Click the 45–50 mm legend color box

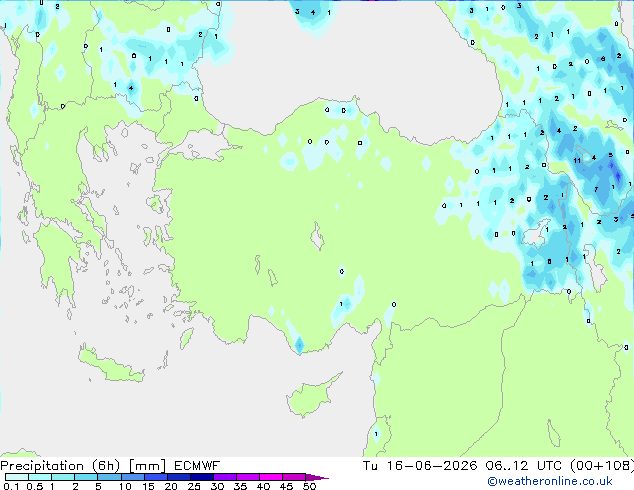(294, 477)
